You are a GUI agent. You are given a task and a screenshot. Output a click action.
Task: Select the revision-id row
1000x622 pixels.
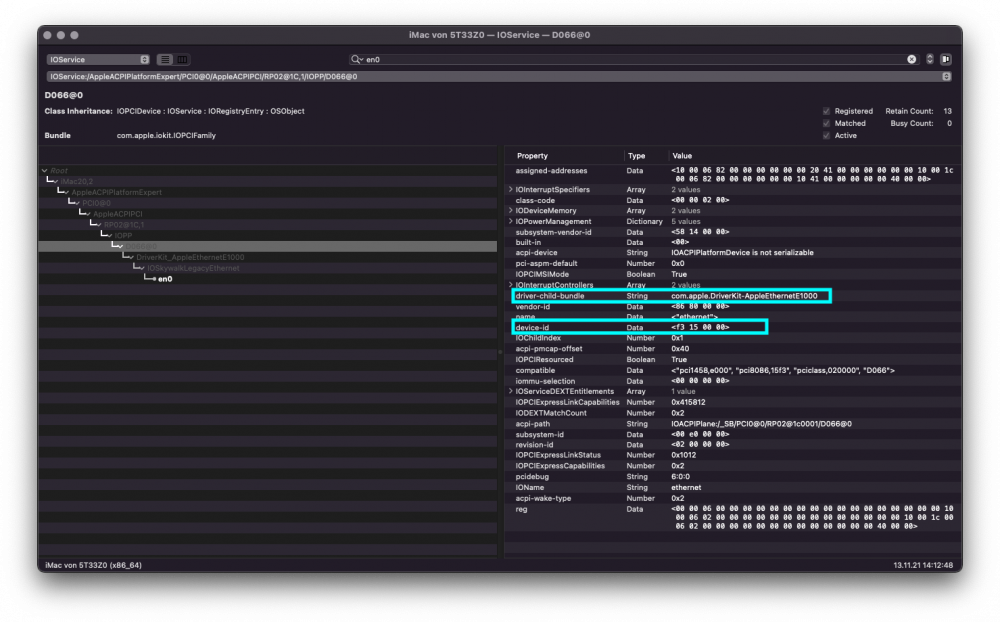(x=733, y=445)
